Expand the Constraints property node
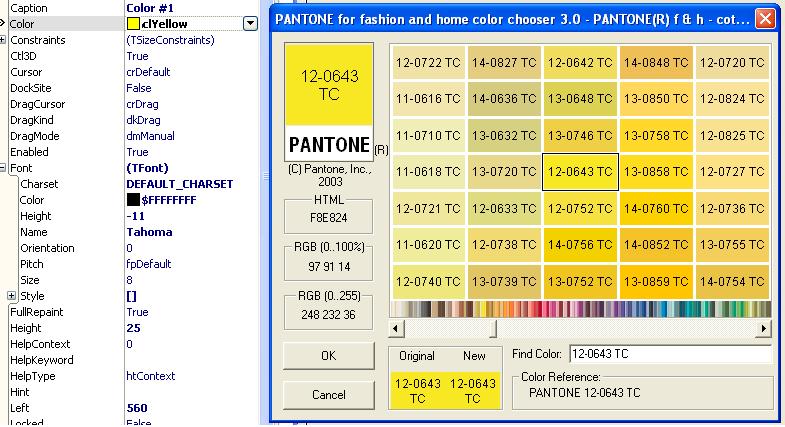Screen dimensions: 785x427 (x=3, y=40)
